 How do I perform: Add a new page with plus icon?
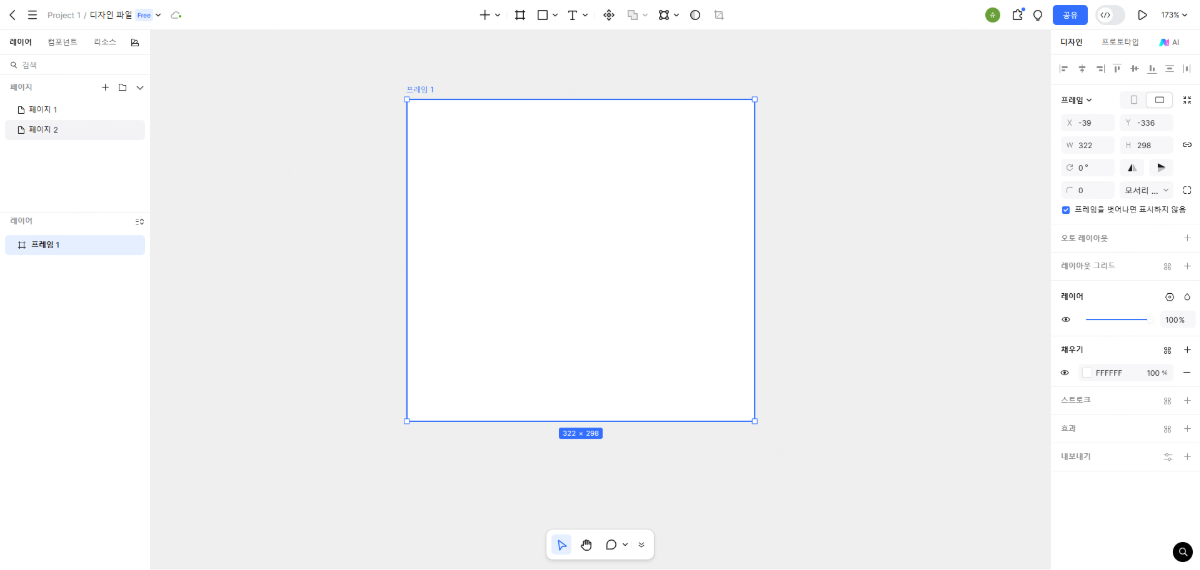pyautogui.click(x=105, y=88)
